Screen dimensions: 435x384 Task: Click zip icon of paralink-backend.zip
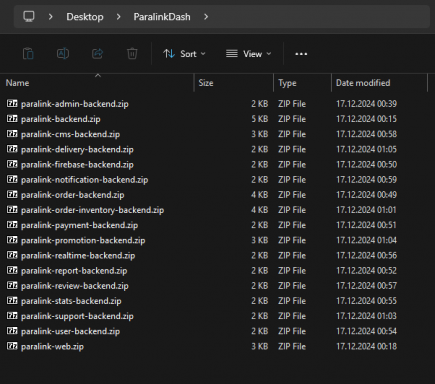click(x=12, y=118)
